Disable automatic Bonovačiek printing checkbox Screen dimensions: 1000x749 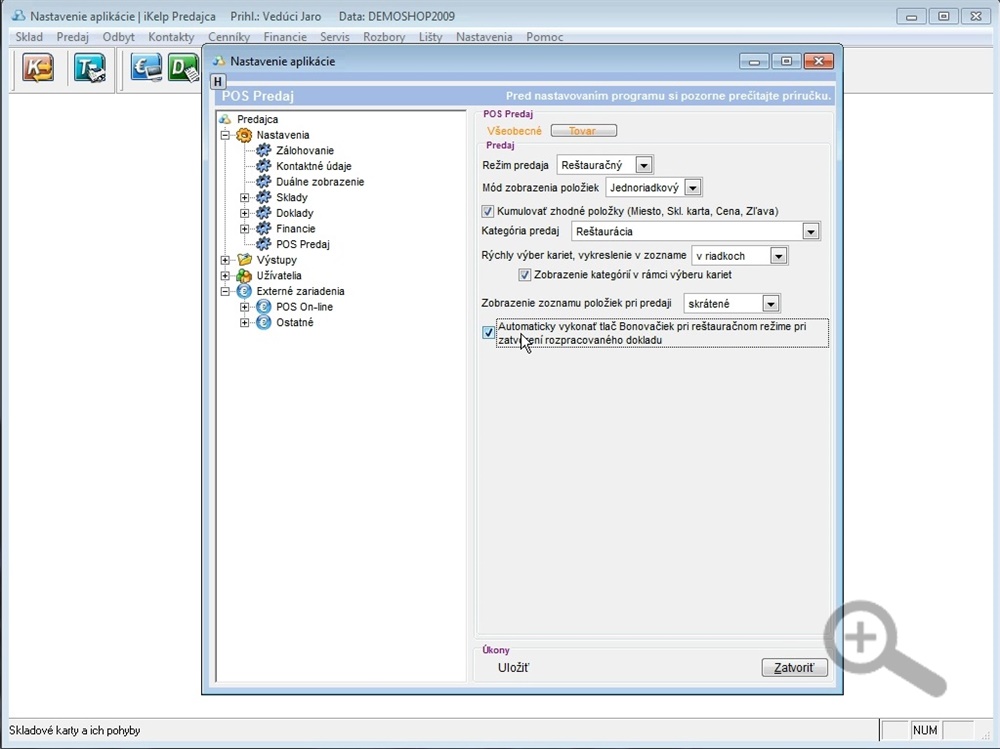(x=488, y=333)
